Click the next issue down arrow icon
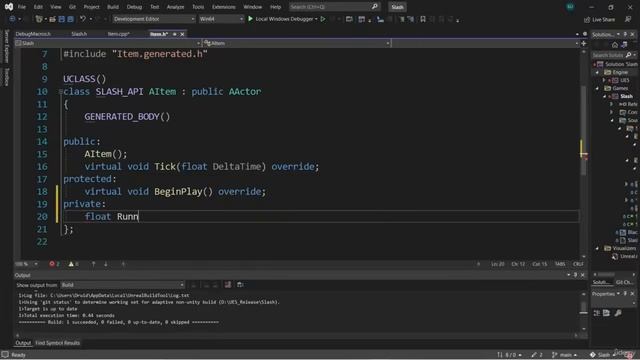 [x=106, y=264]
